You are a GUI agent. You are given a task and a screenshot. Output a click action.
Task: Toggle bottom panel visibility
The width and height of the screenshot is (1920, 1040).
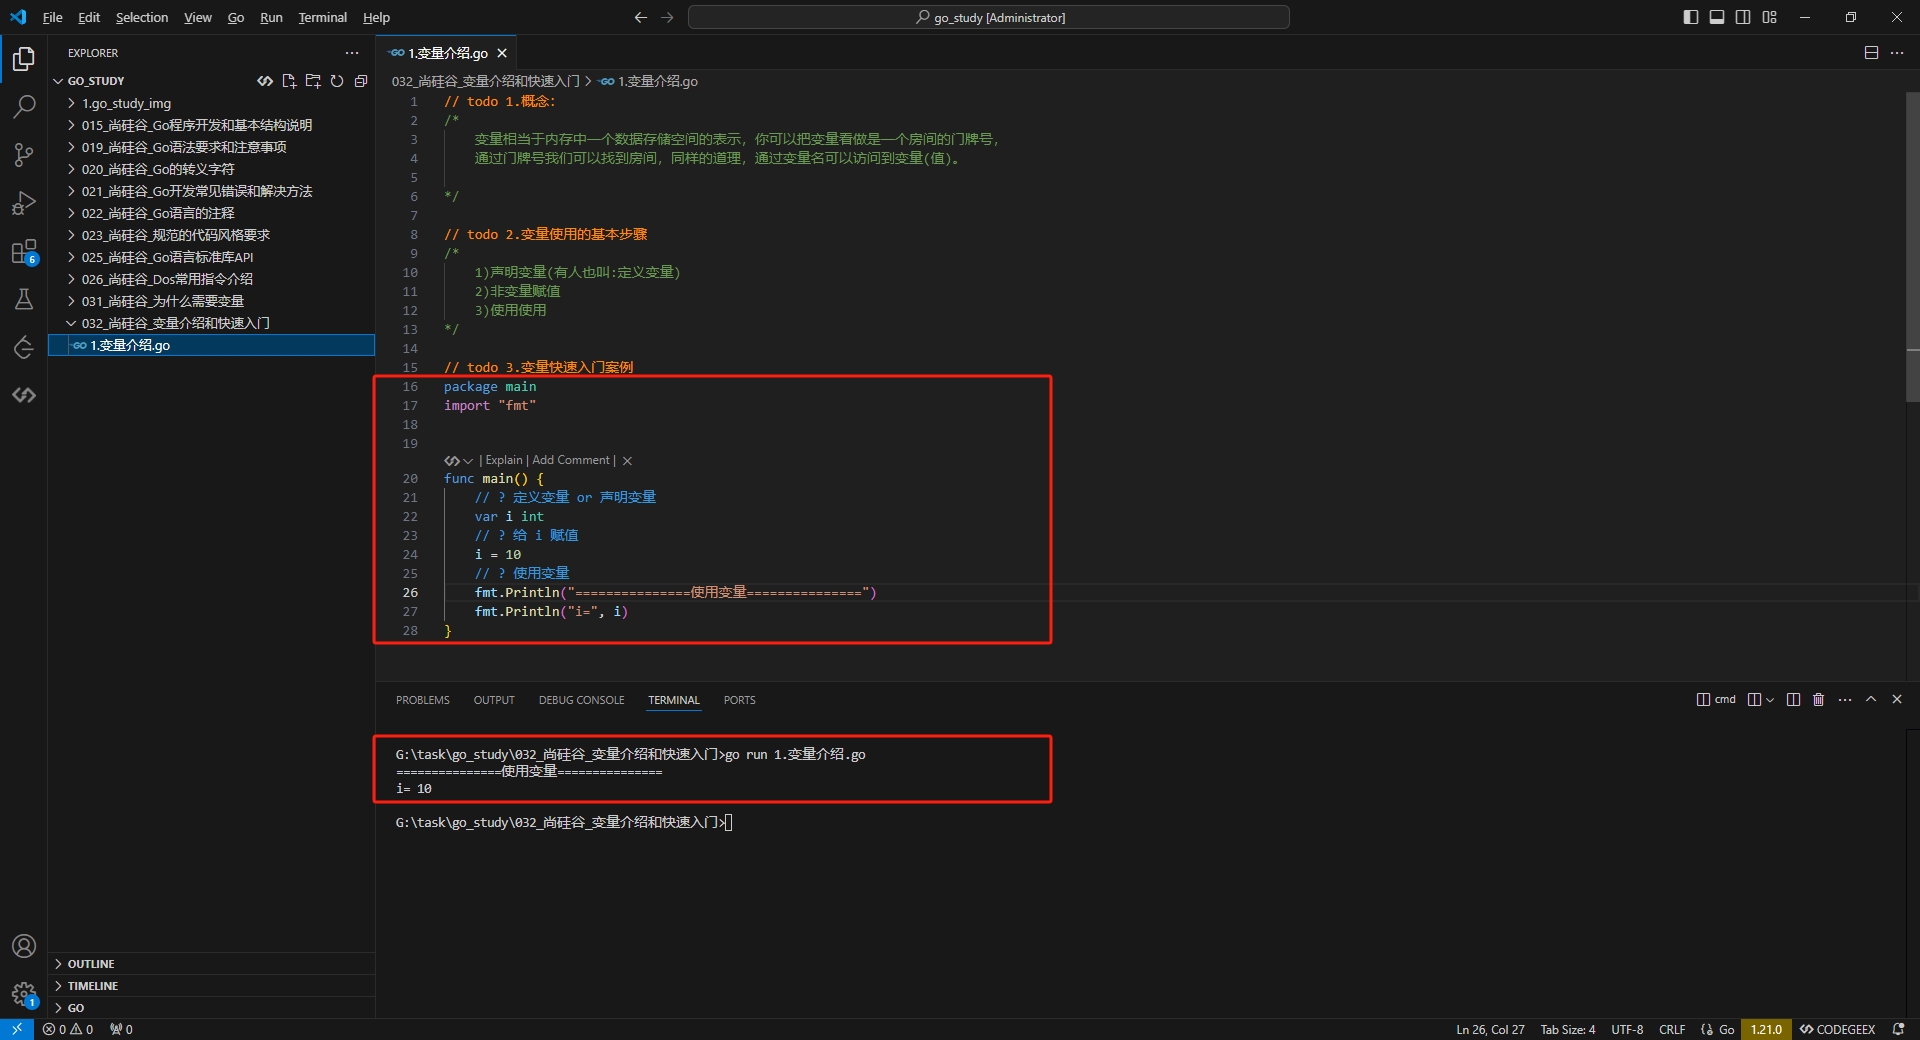(x=1717, y=17)
